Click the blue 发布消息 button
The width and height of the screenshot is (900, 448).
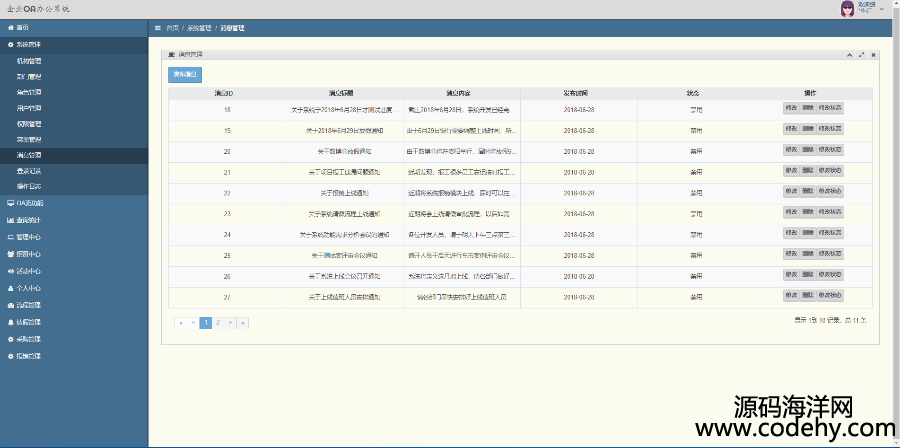click(x=185, y=75)
